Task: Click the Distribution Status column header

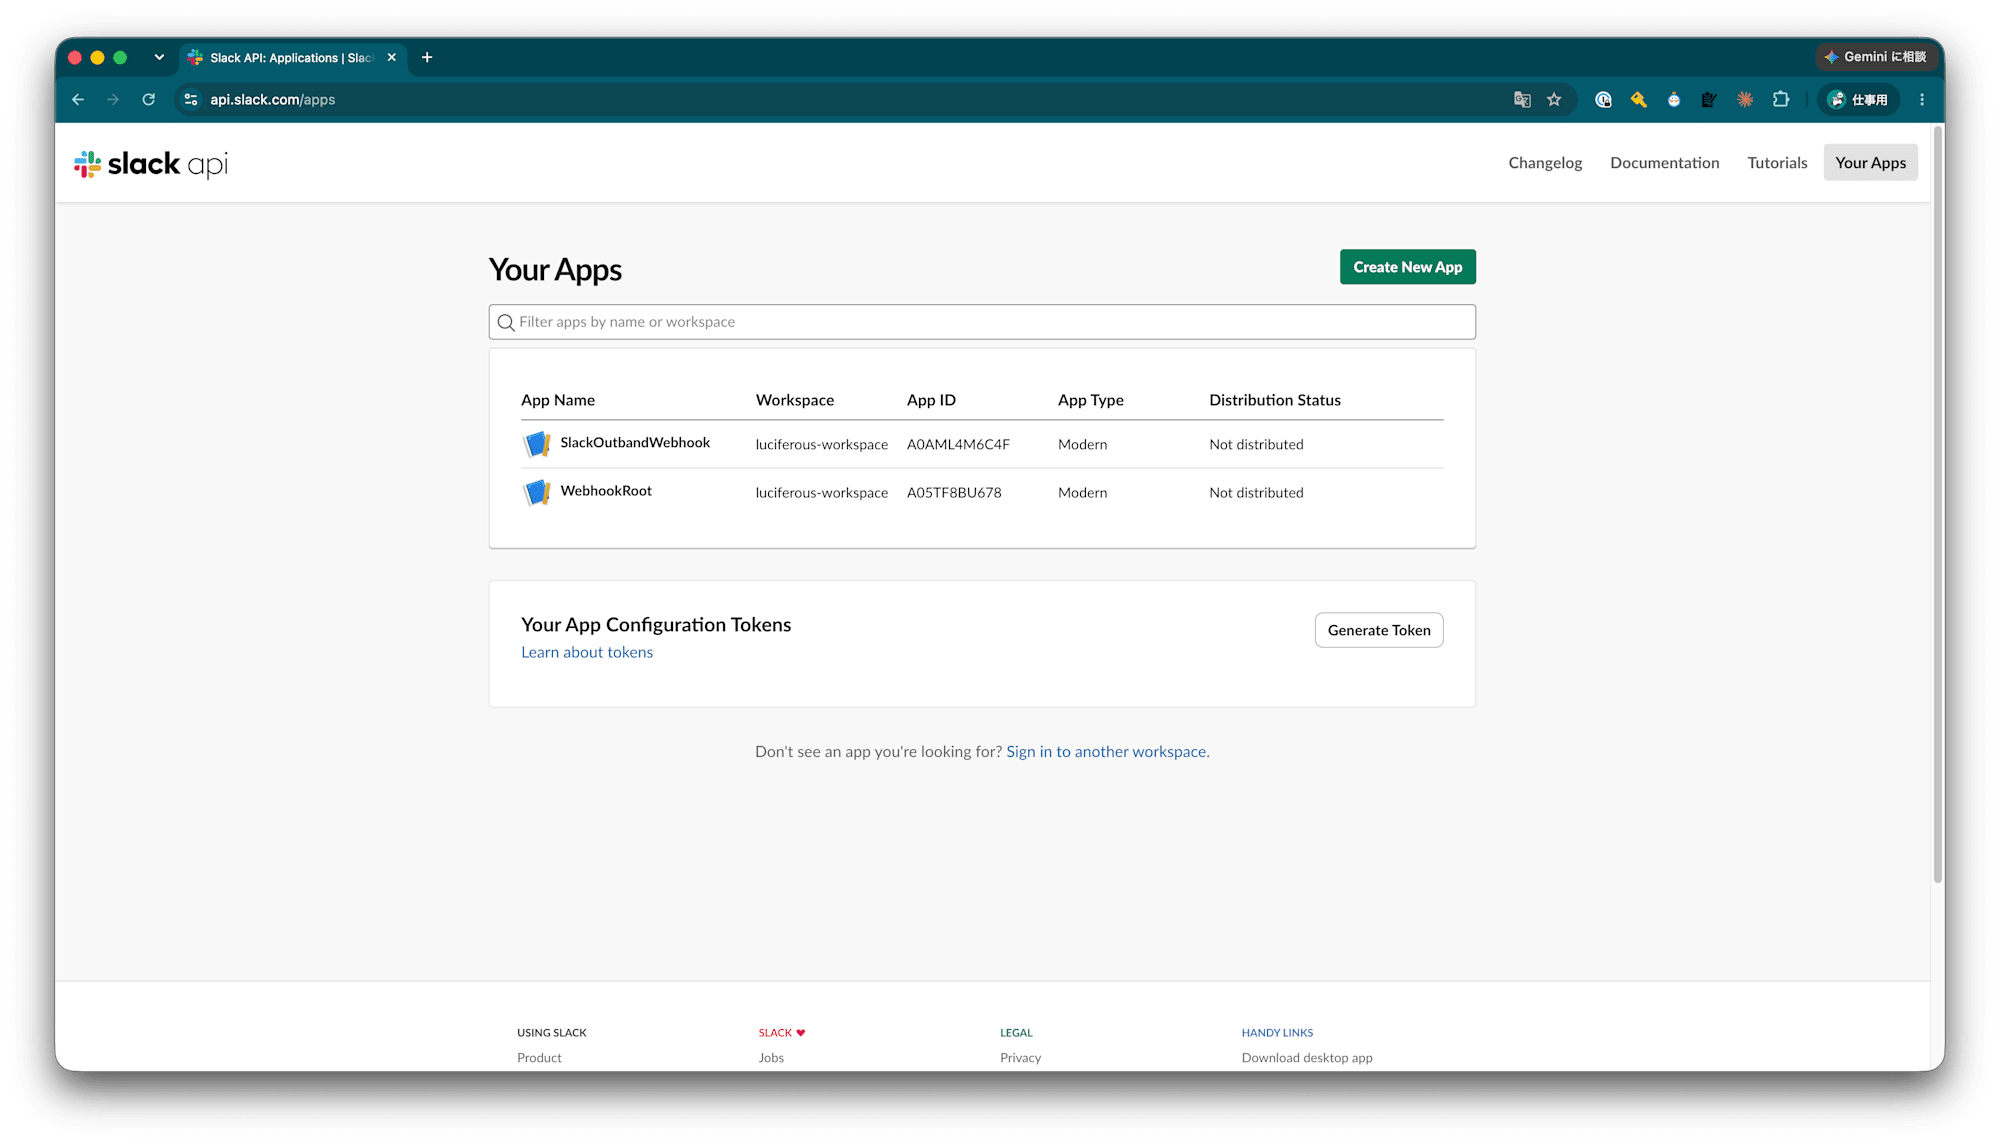Action: 1275,400
